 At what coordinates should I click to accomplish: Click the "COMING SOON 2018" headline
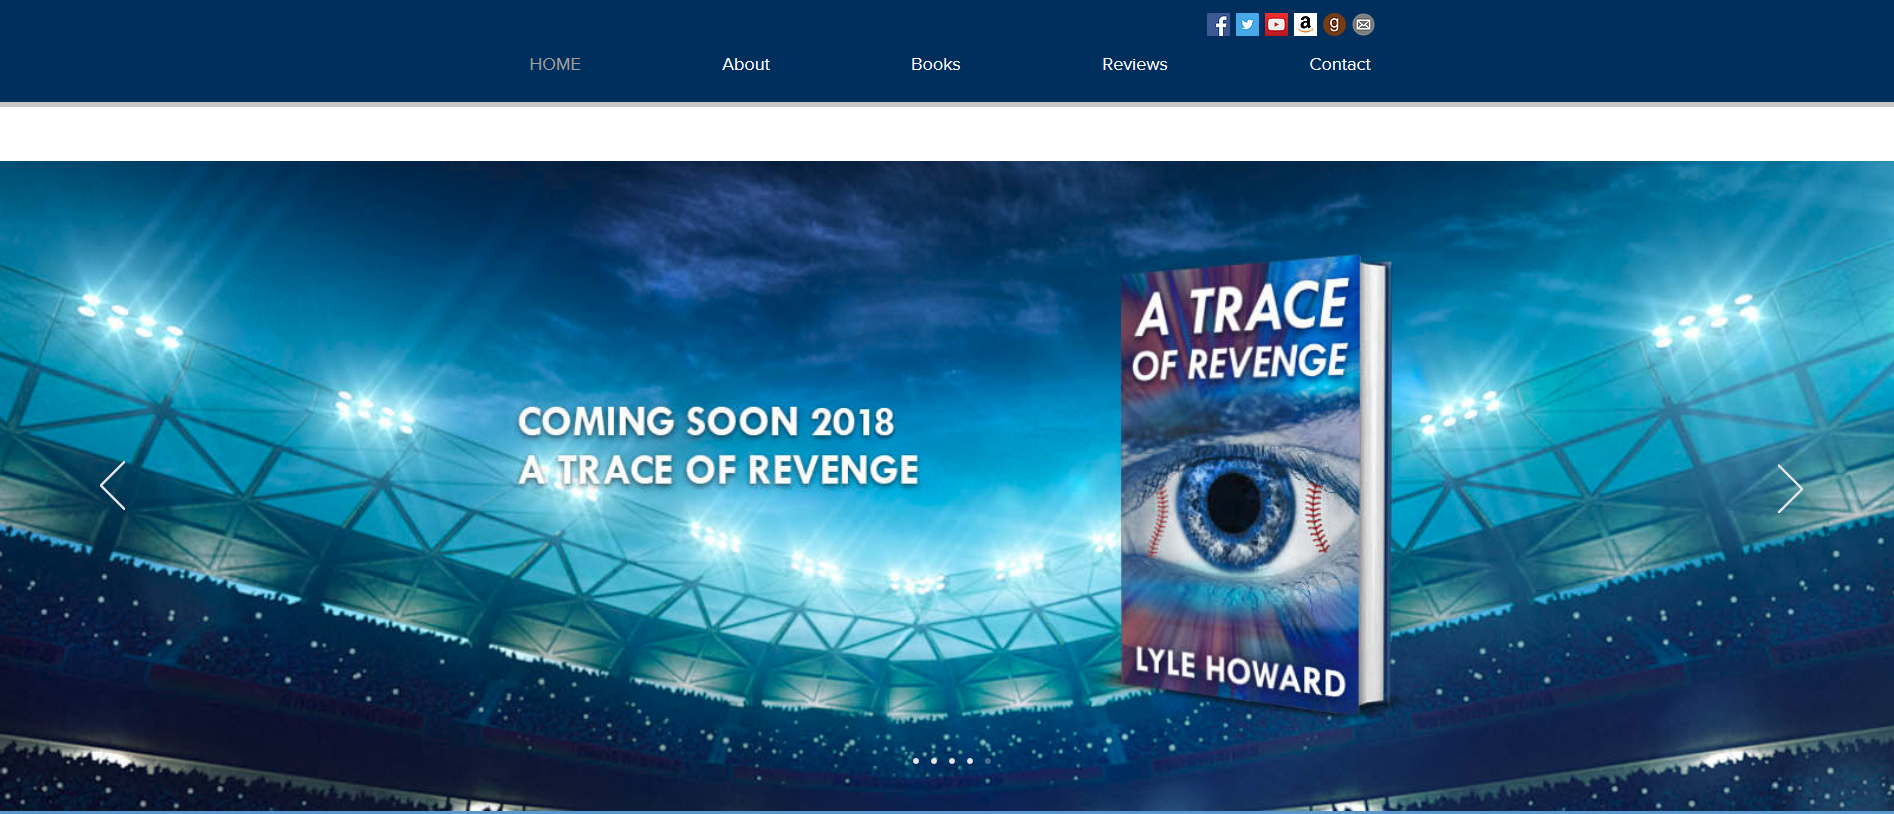pos(706,422)
